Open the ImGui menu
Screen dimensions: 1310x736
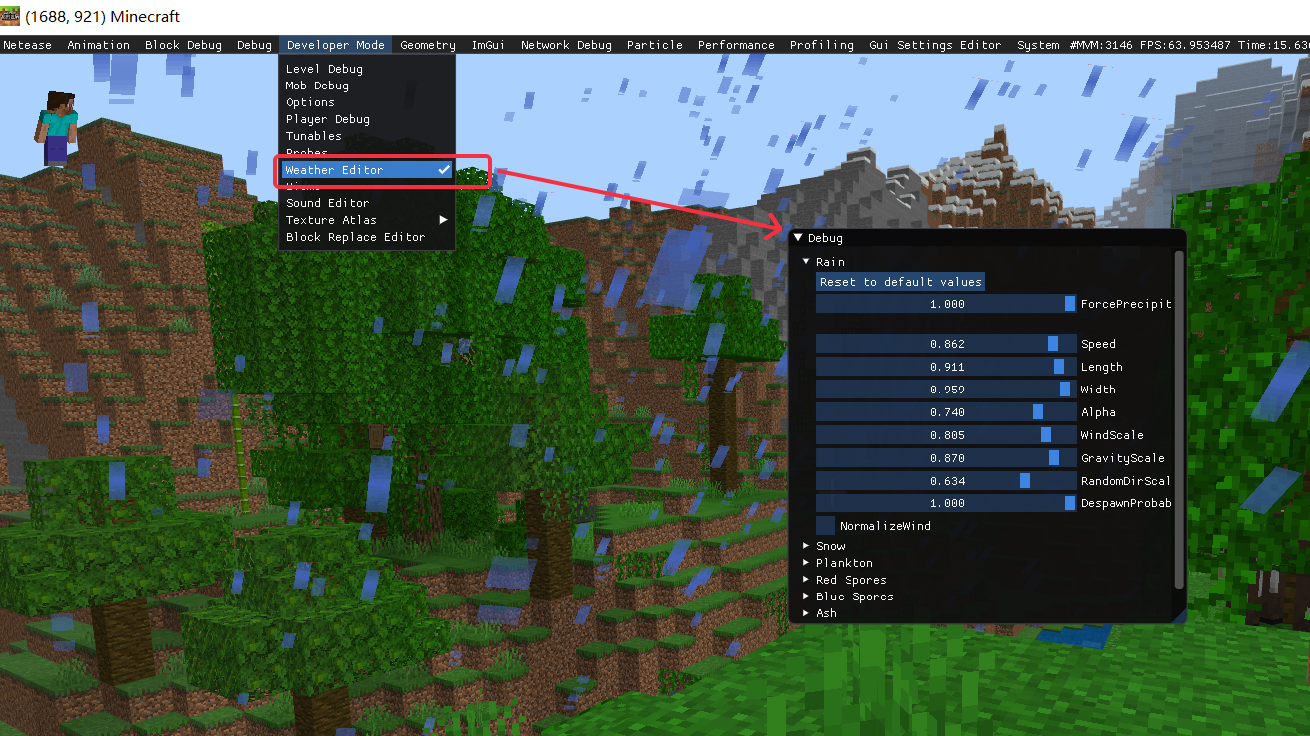click(488, 45)
